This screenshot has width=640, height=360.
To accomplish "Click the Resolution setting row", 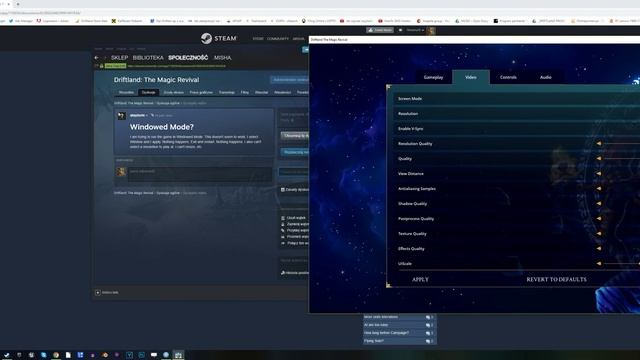I will coord(516,113).
